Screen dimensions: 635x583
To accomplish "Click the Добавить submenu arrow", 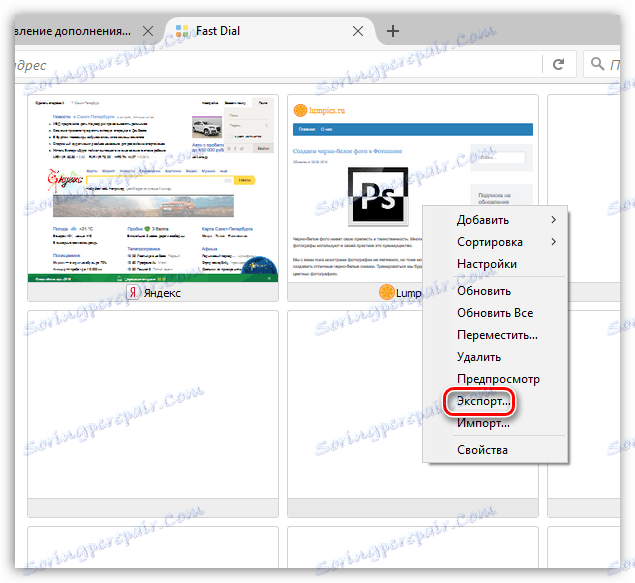I will [554, 219].
